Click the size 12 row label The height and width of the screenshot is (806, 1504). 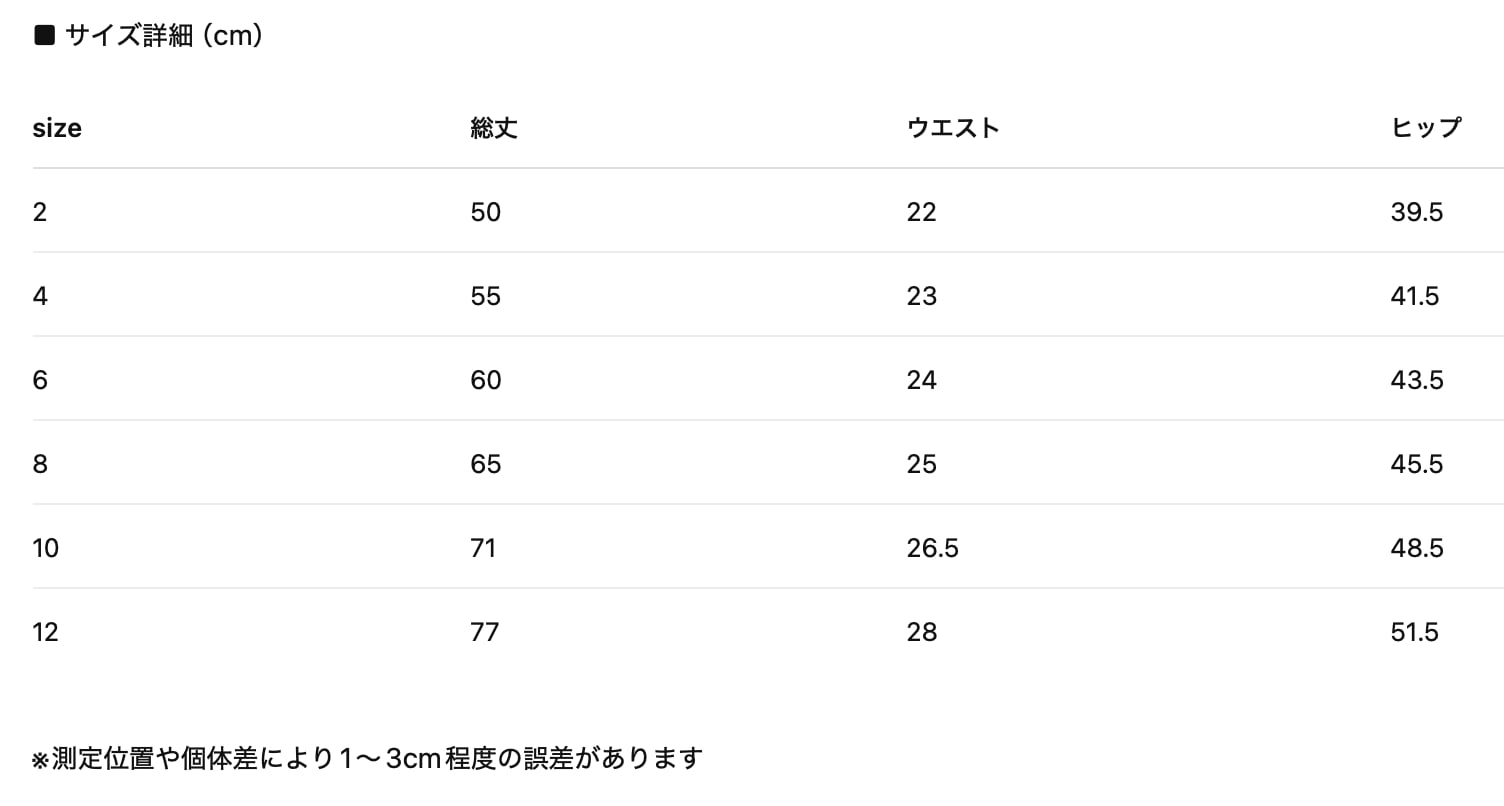[x=46, y=632]
